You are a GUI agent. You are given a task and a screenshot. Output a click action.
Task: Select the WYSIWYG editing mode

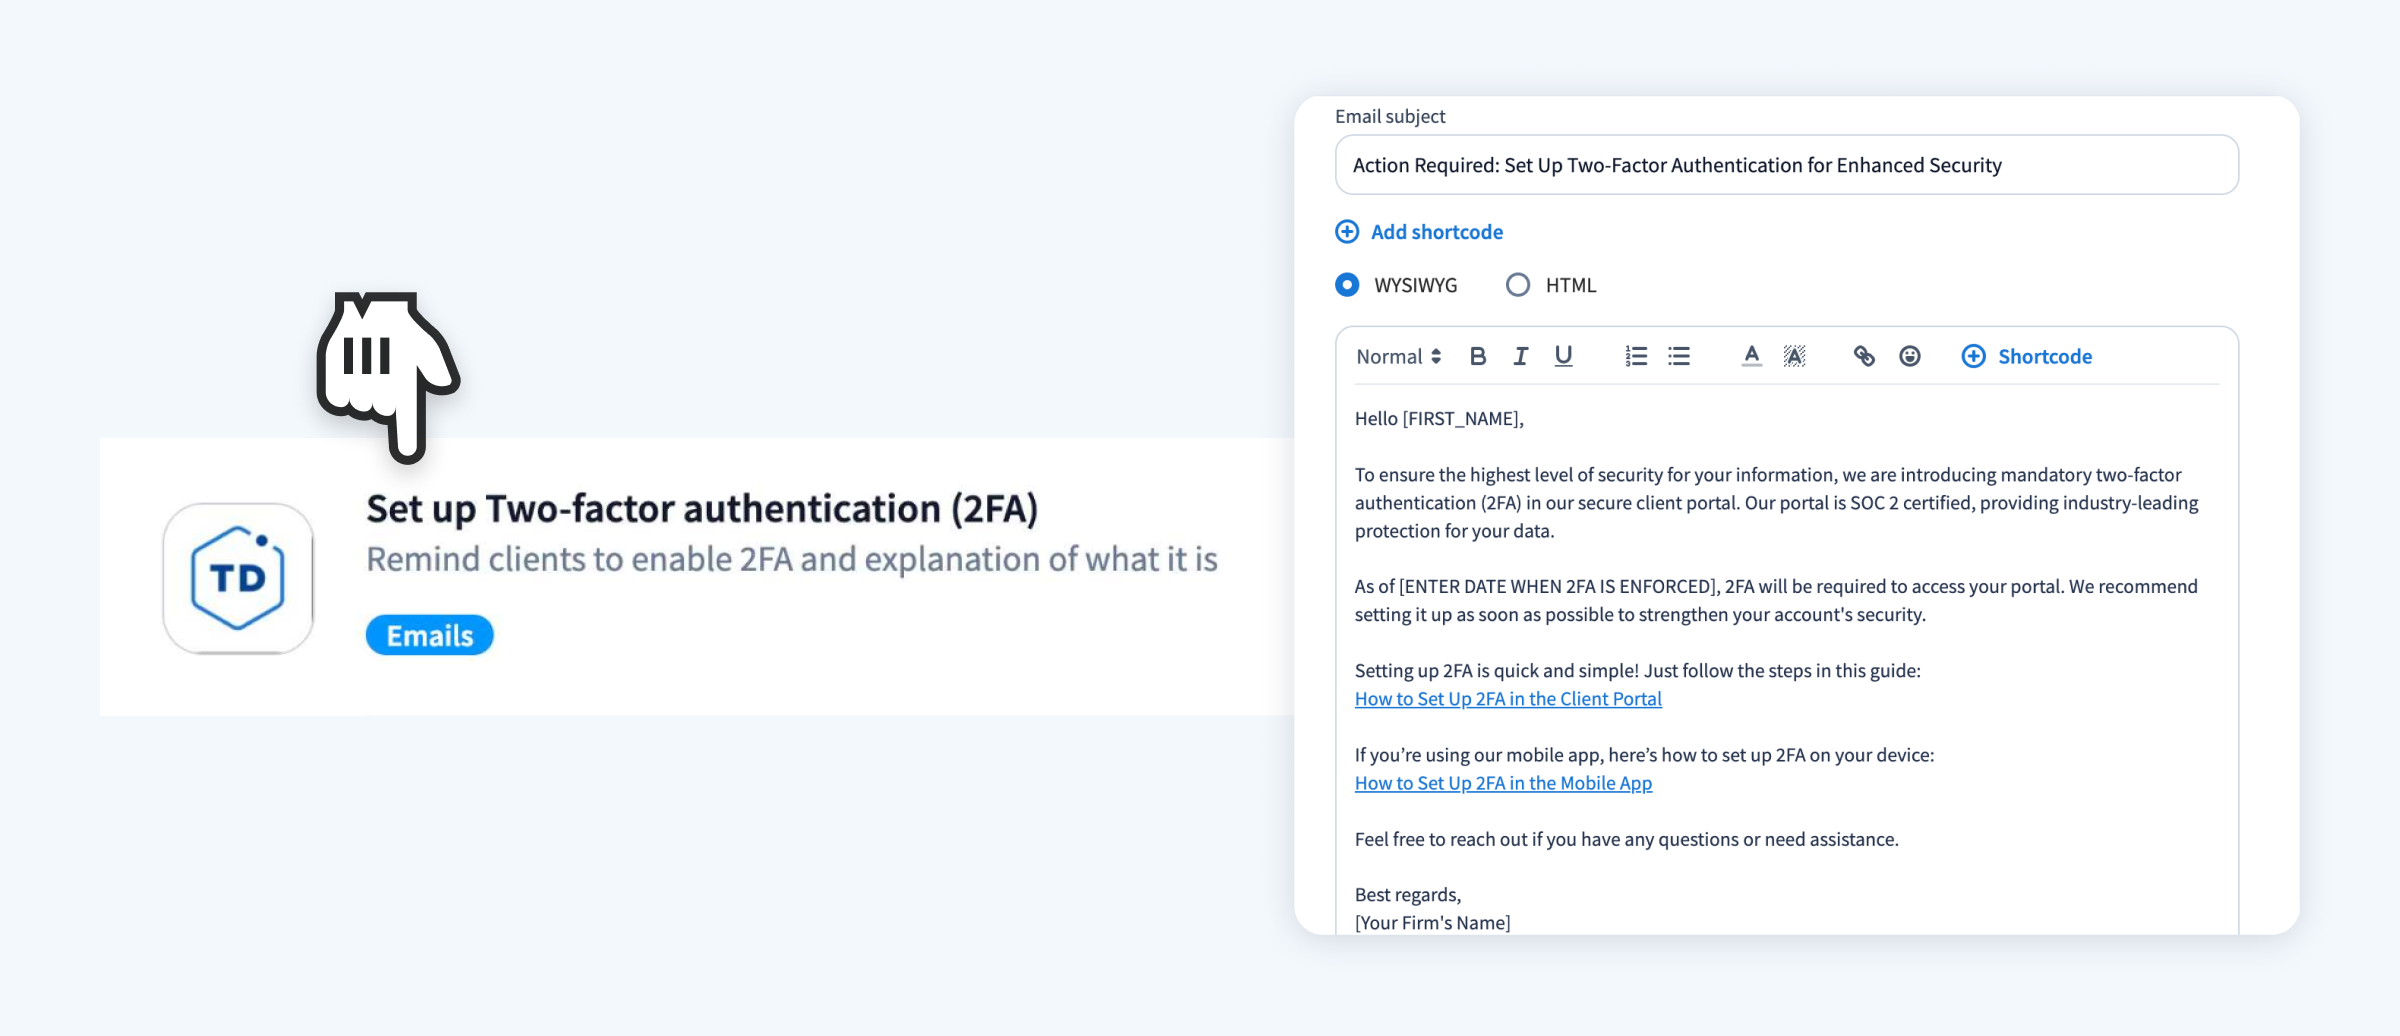tap(1347, 285)
